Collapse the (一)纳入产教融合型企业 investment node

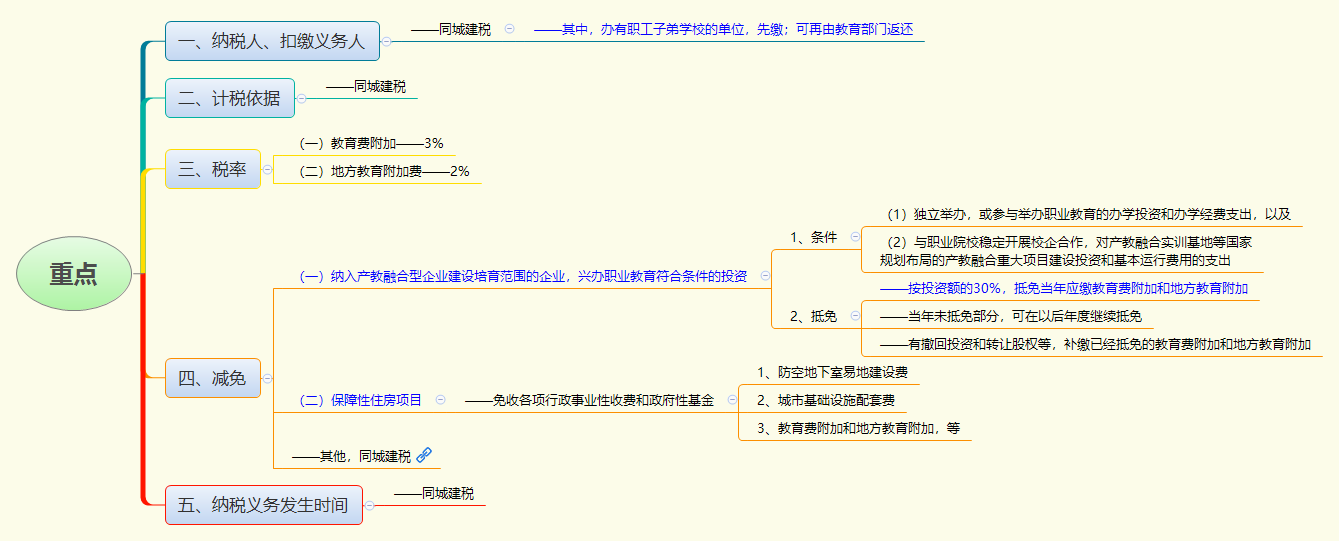tap(765, 276)
